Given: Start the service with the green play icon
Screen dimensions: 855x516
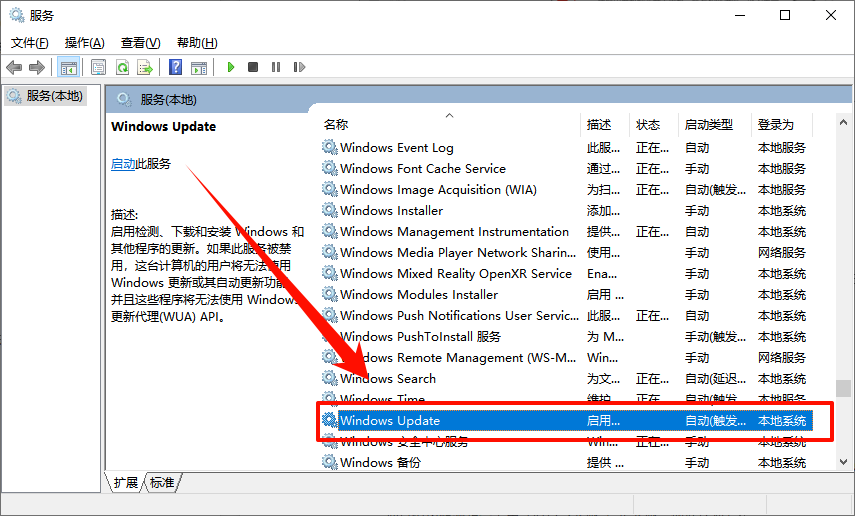Looking at the screenshot, I should 231,67.
